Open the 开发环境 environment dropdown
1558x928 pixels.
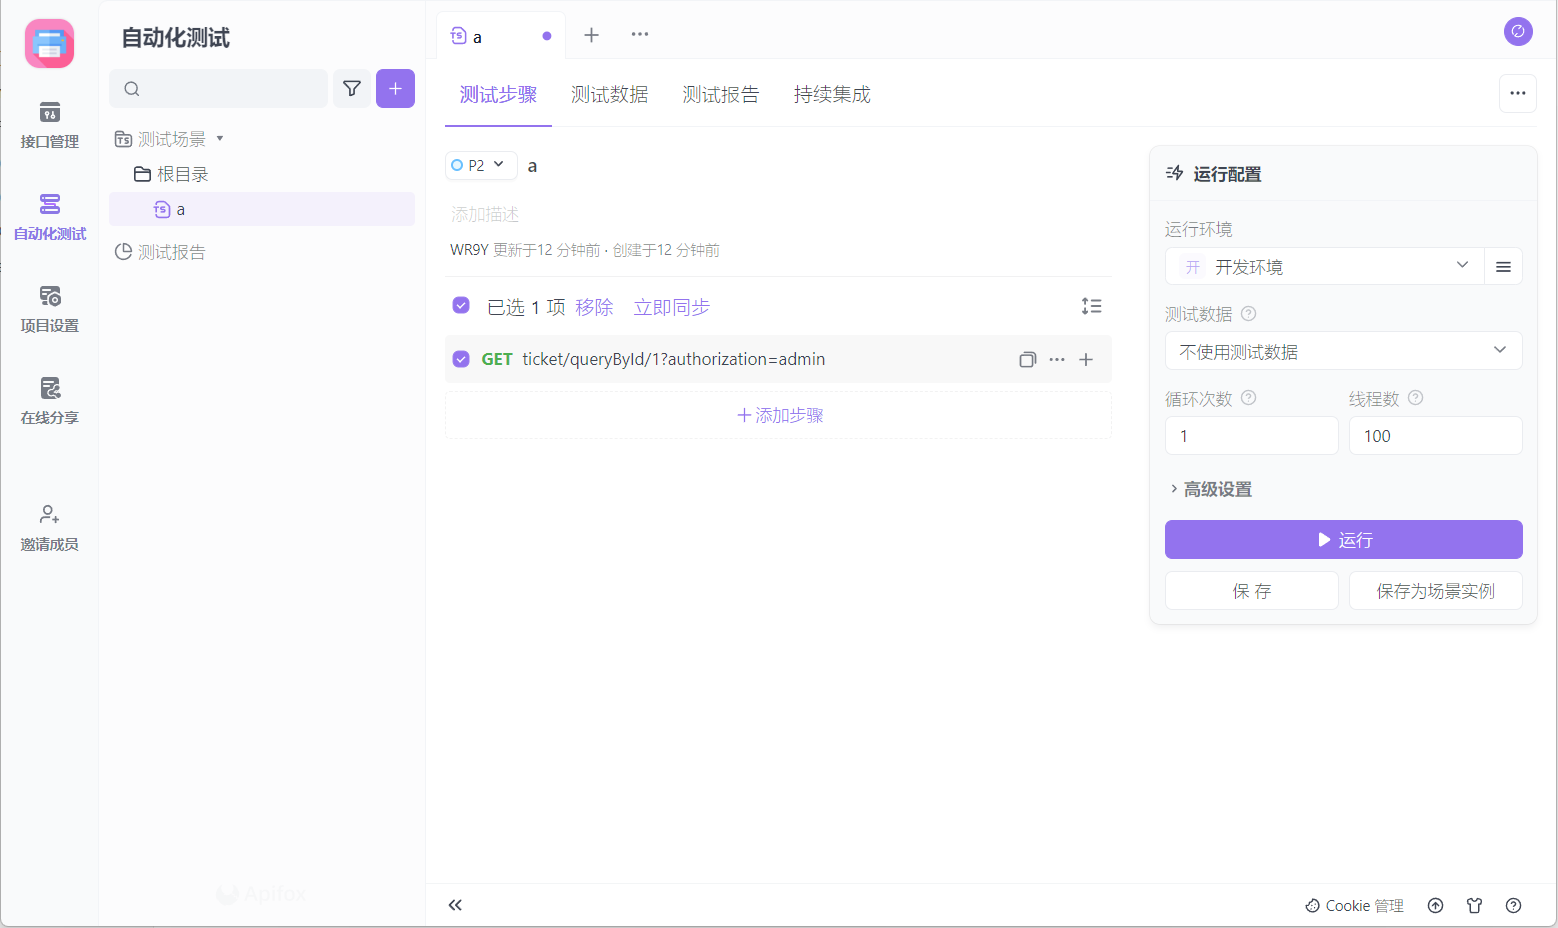[1325, 266]
